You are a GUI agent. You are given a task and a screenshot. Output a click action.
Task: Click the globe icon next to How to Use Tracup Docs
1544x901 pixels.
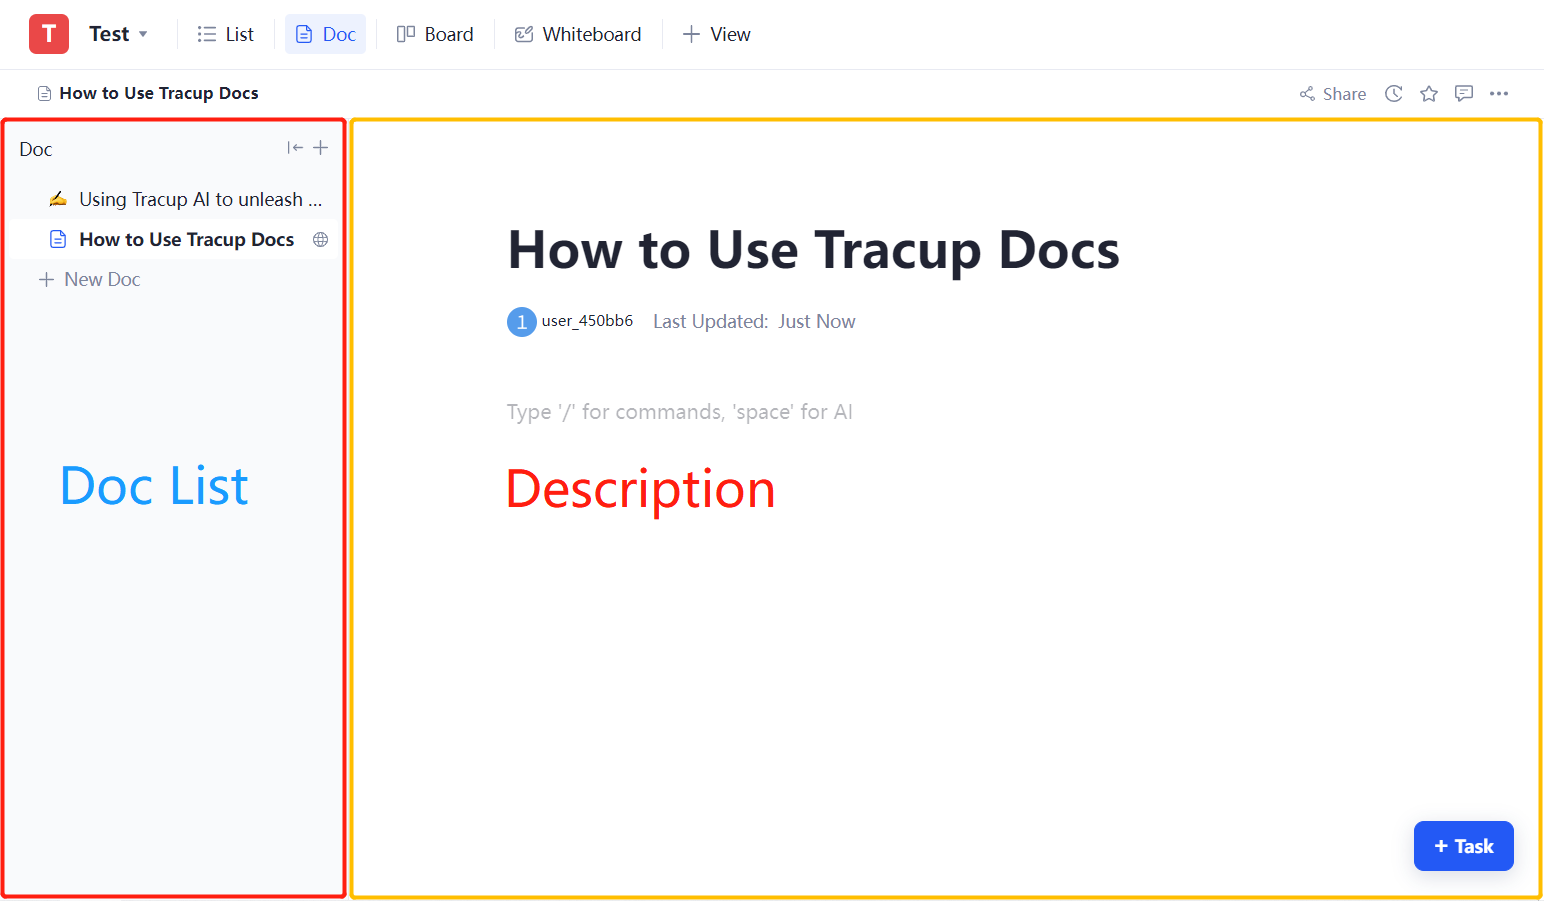[320, 239]
